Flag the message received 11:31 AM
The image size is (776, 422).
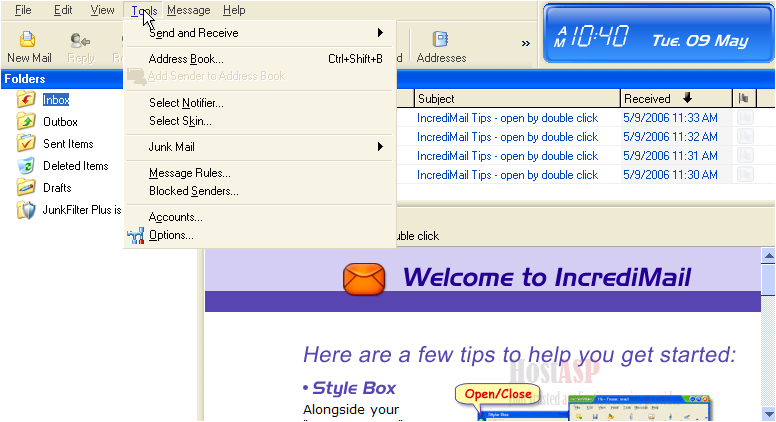(x=745, y=156)
